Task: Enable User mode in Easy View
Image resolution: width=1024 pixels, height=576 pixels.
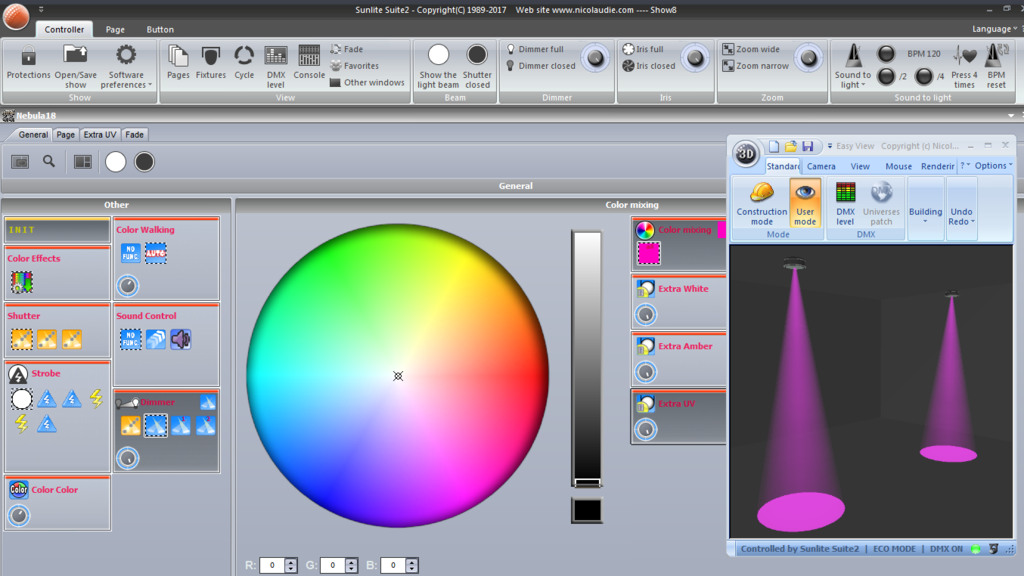Action: coord(805,204)
